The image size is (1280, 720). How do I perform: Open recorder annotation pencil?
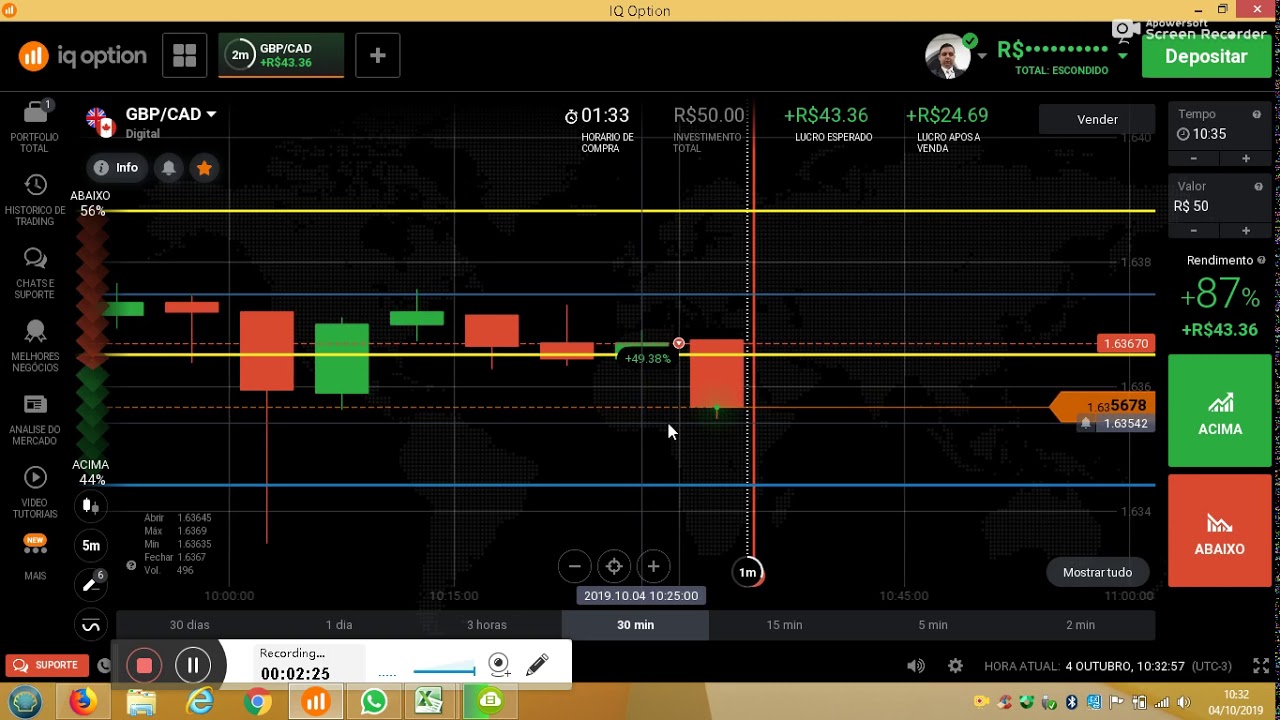coord(537,665)
